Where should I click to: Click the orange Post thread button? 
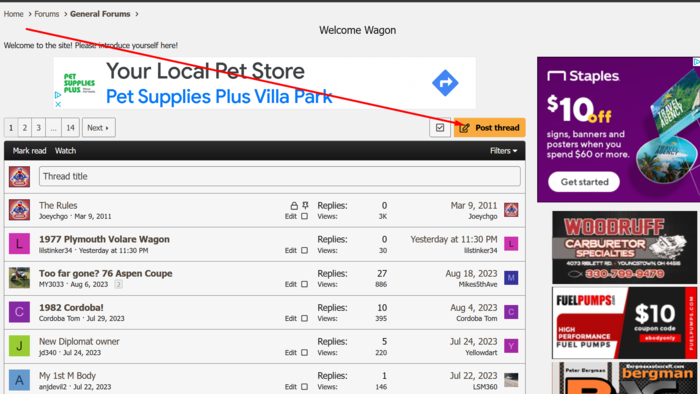489,128
